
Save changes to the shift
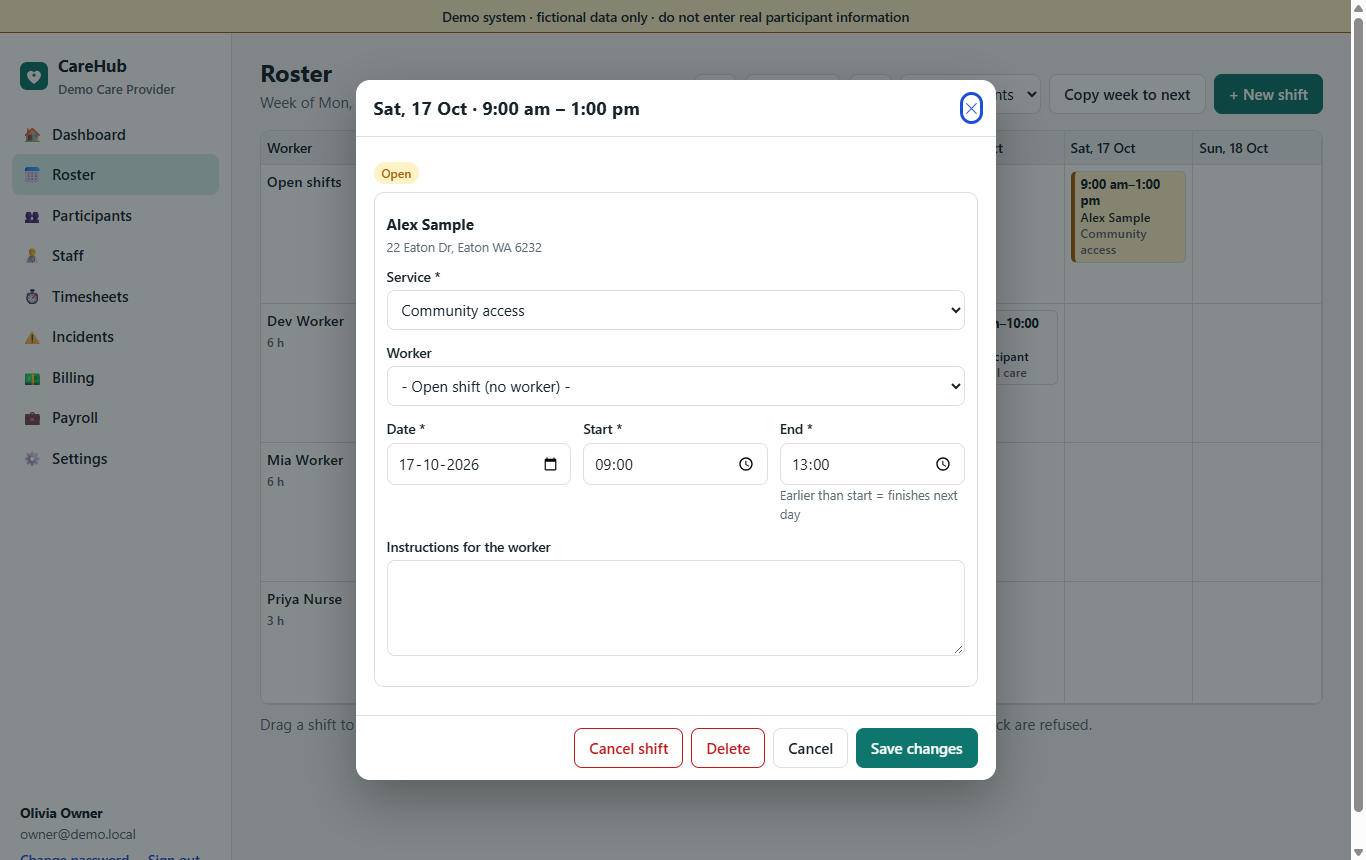(x=917, y=748)
